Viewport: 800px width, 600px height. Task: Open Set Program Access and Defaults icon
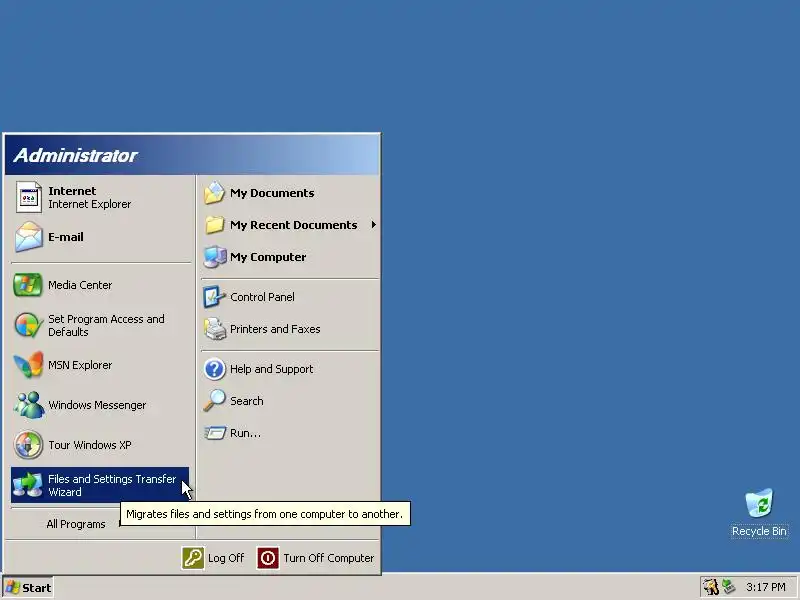[29, 325]
